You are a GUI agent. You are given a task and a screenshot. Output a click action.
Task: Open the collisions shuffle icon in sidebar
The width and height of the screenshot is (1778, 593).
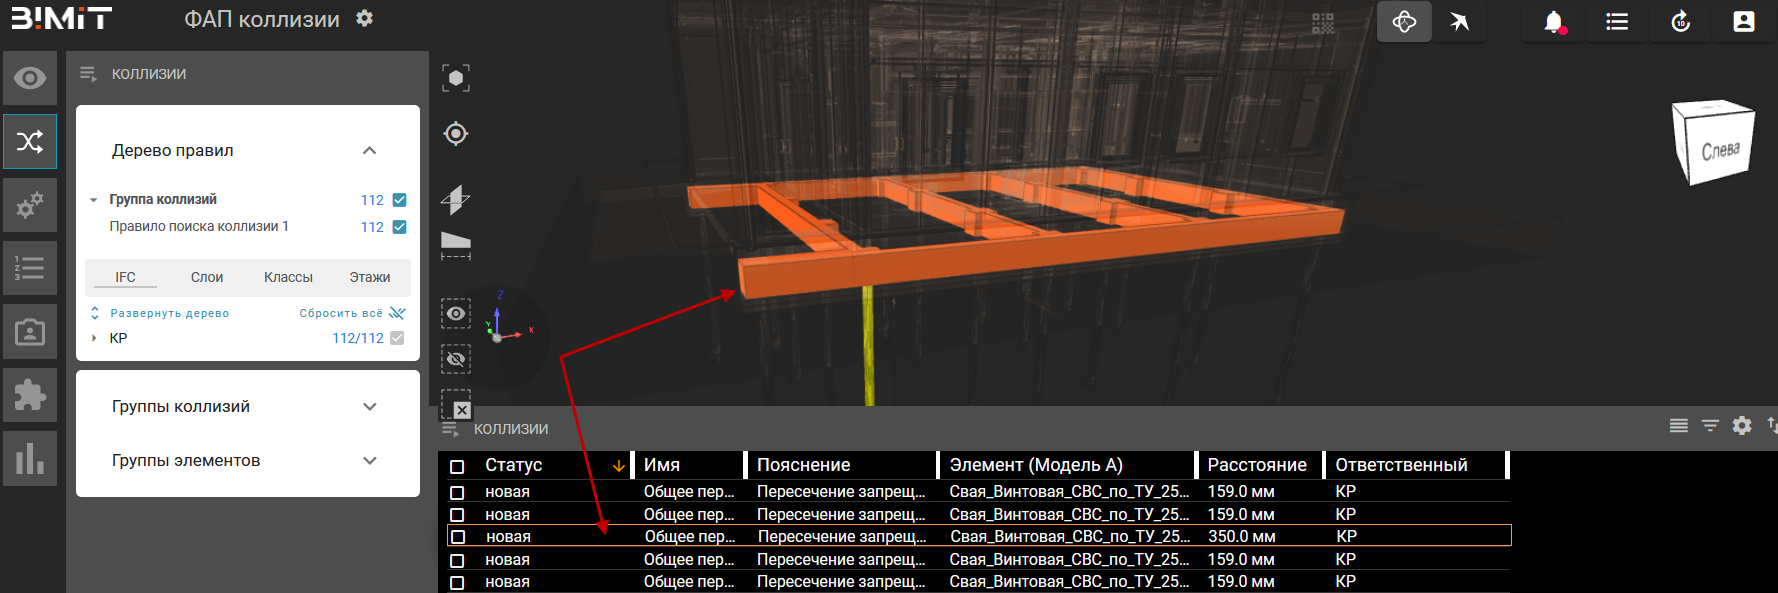tap(30, 141)
